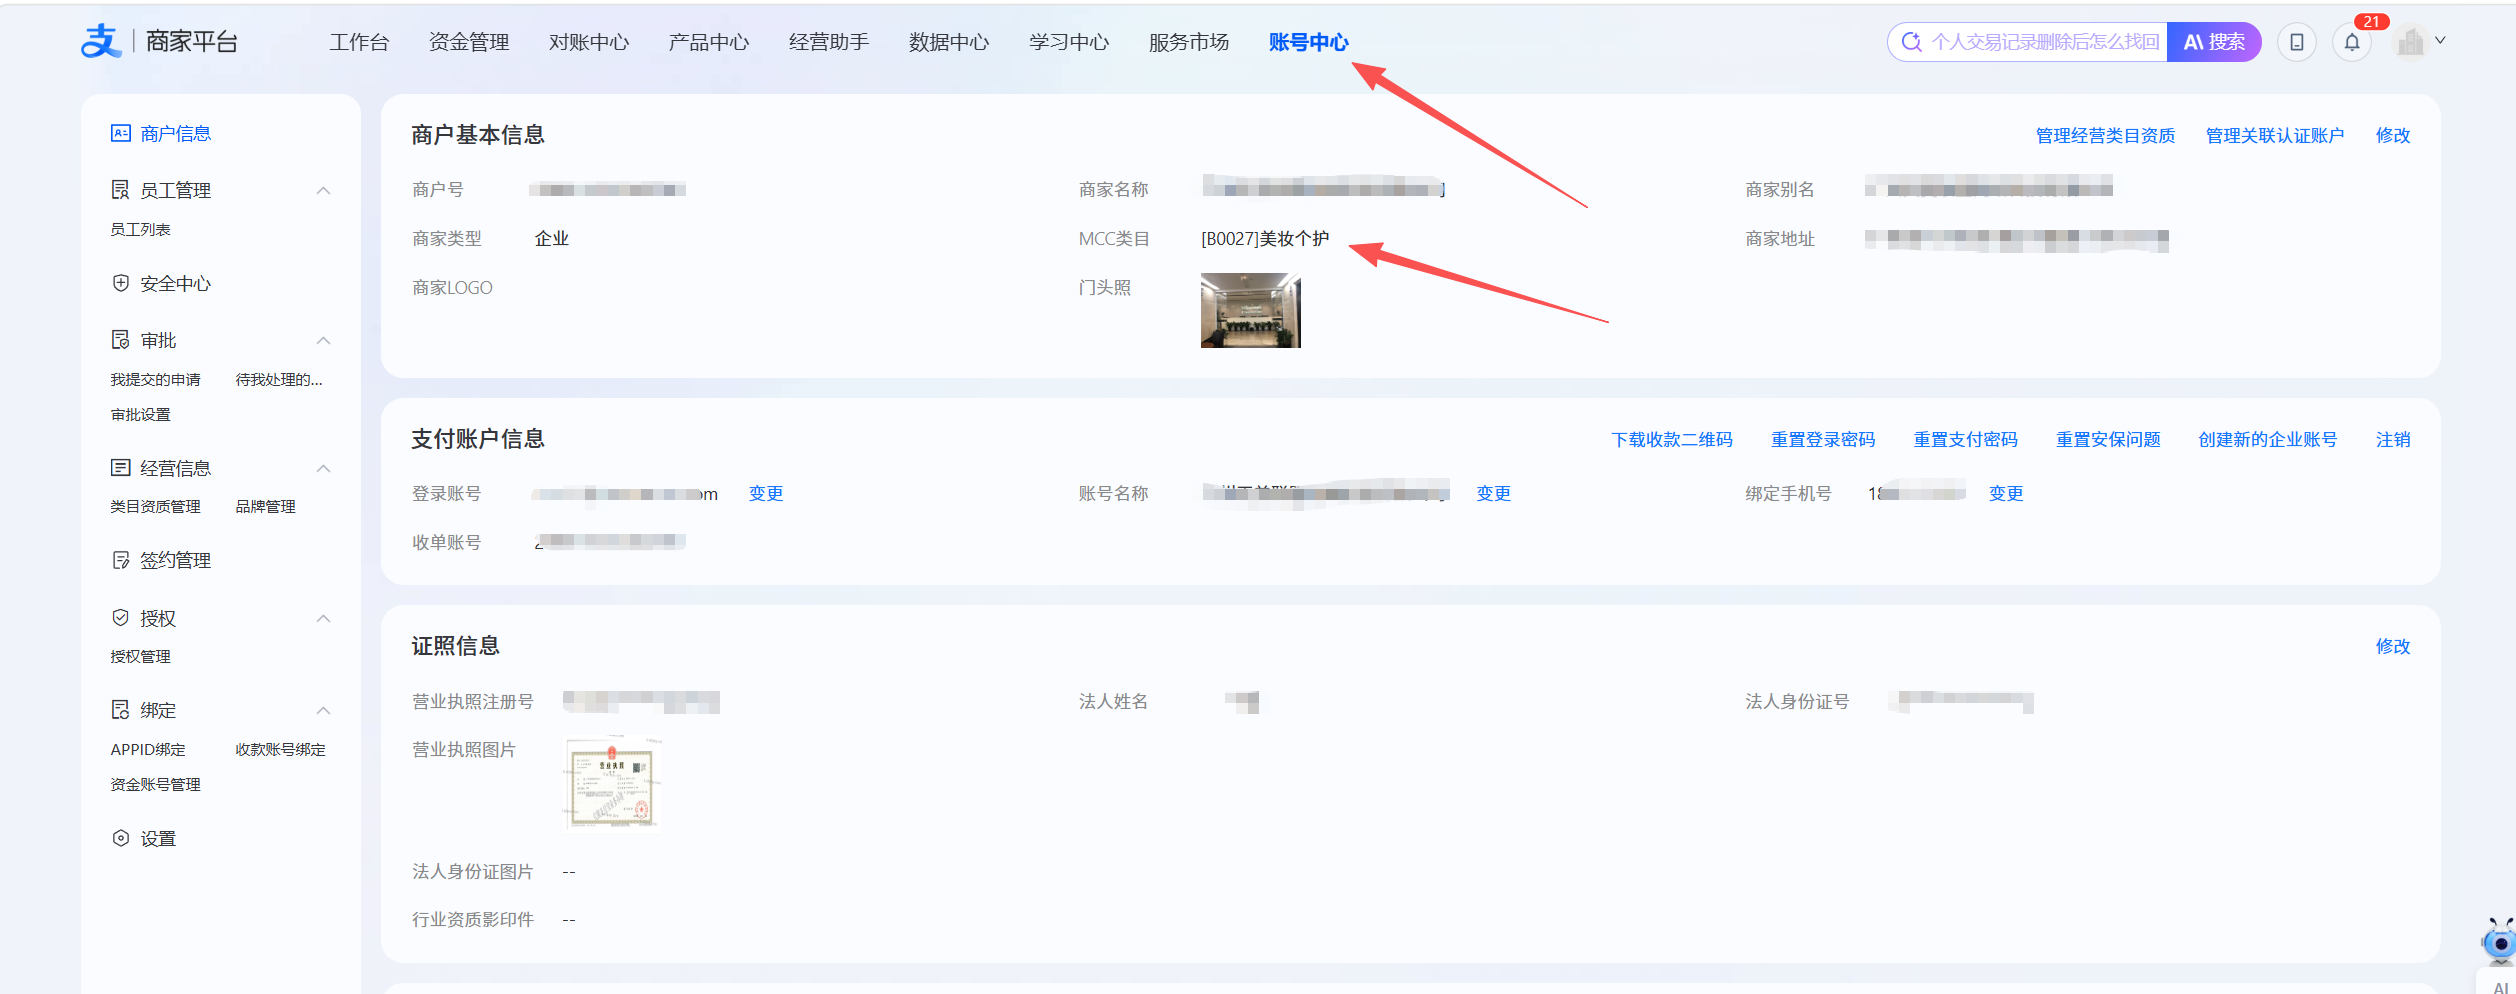This screenshot has height=994, width=2516.
Task: Switch to the 资金管理 tab
Action: pyautogui.click(x=469, y=42)
